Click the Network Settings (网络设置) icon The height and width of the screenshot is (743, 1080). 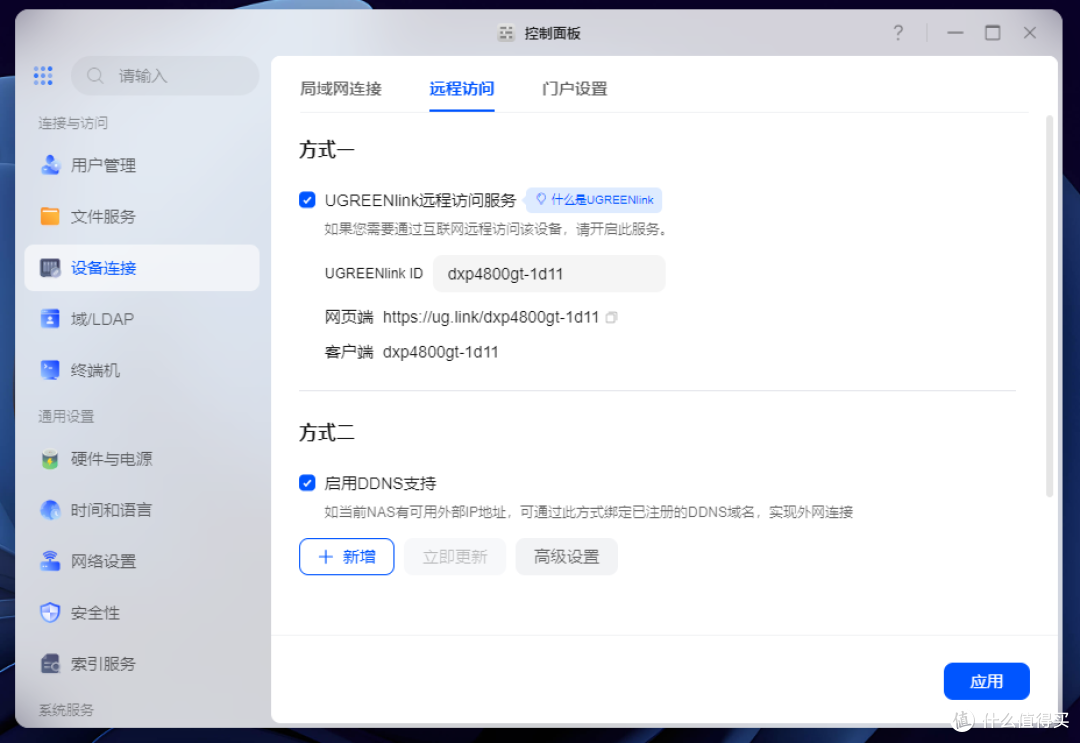[50, 561]
